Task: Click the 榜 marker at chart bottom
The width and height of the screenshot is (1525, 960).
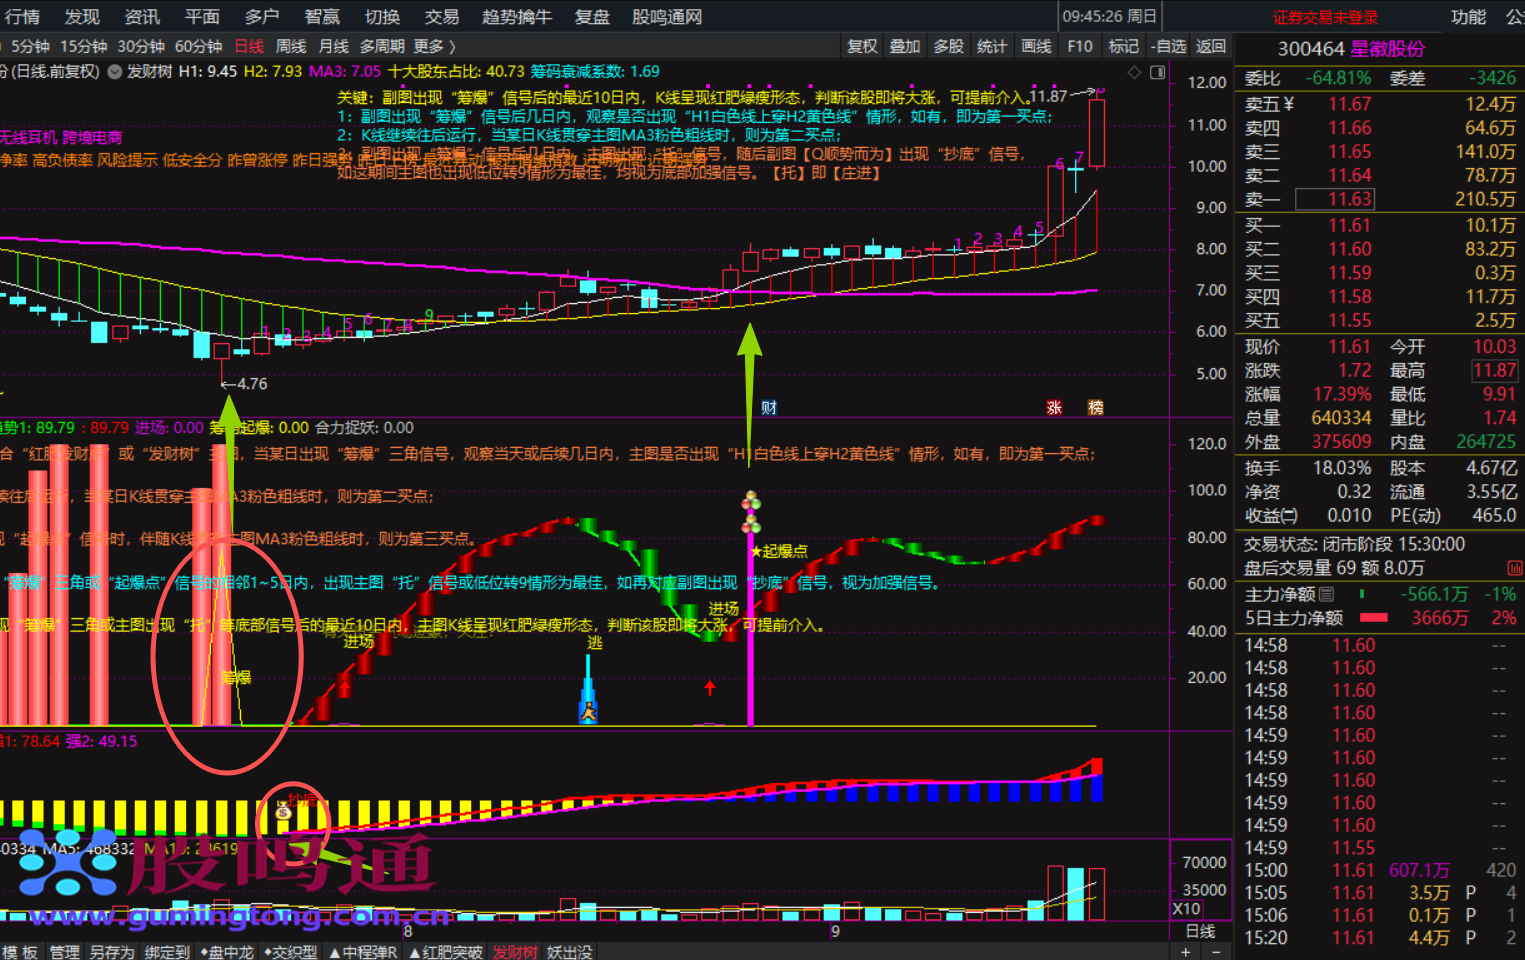Action: (x=1095, y=407)
